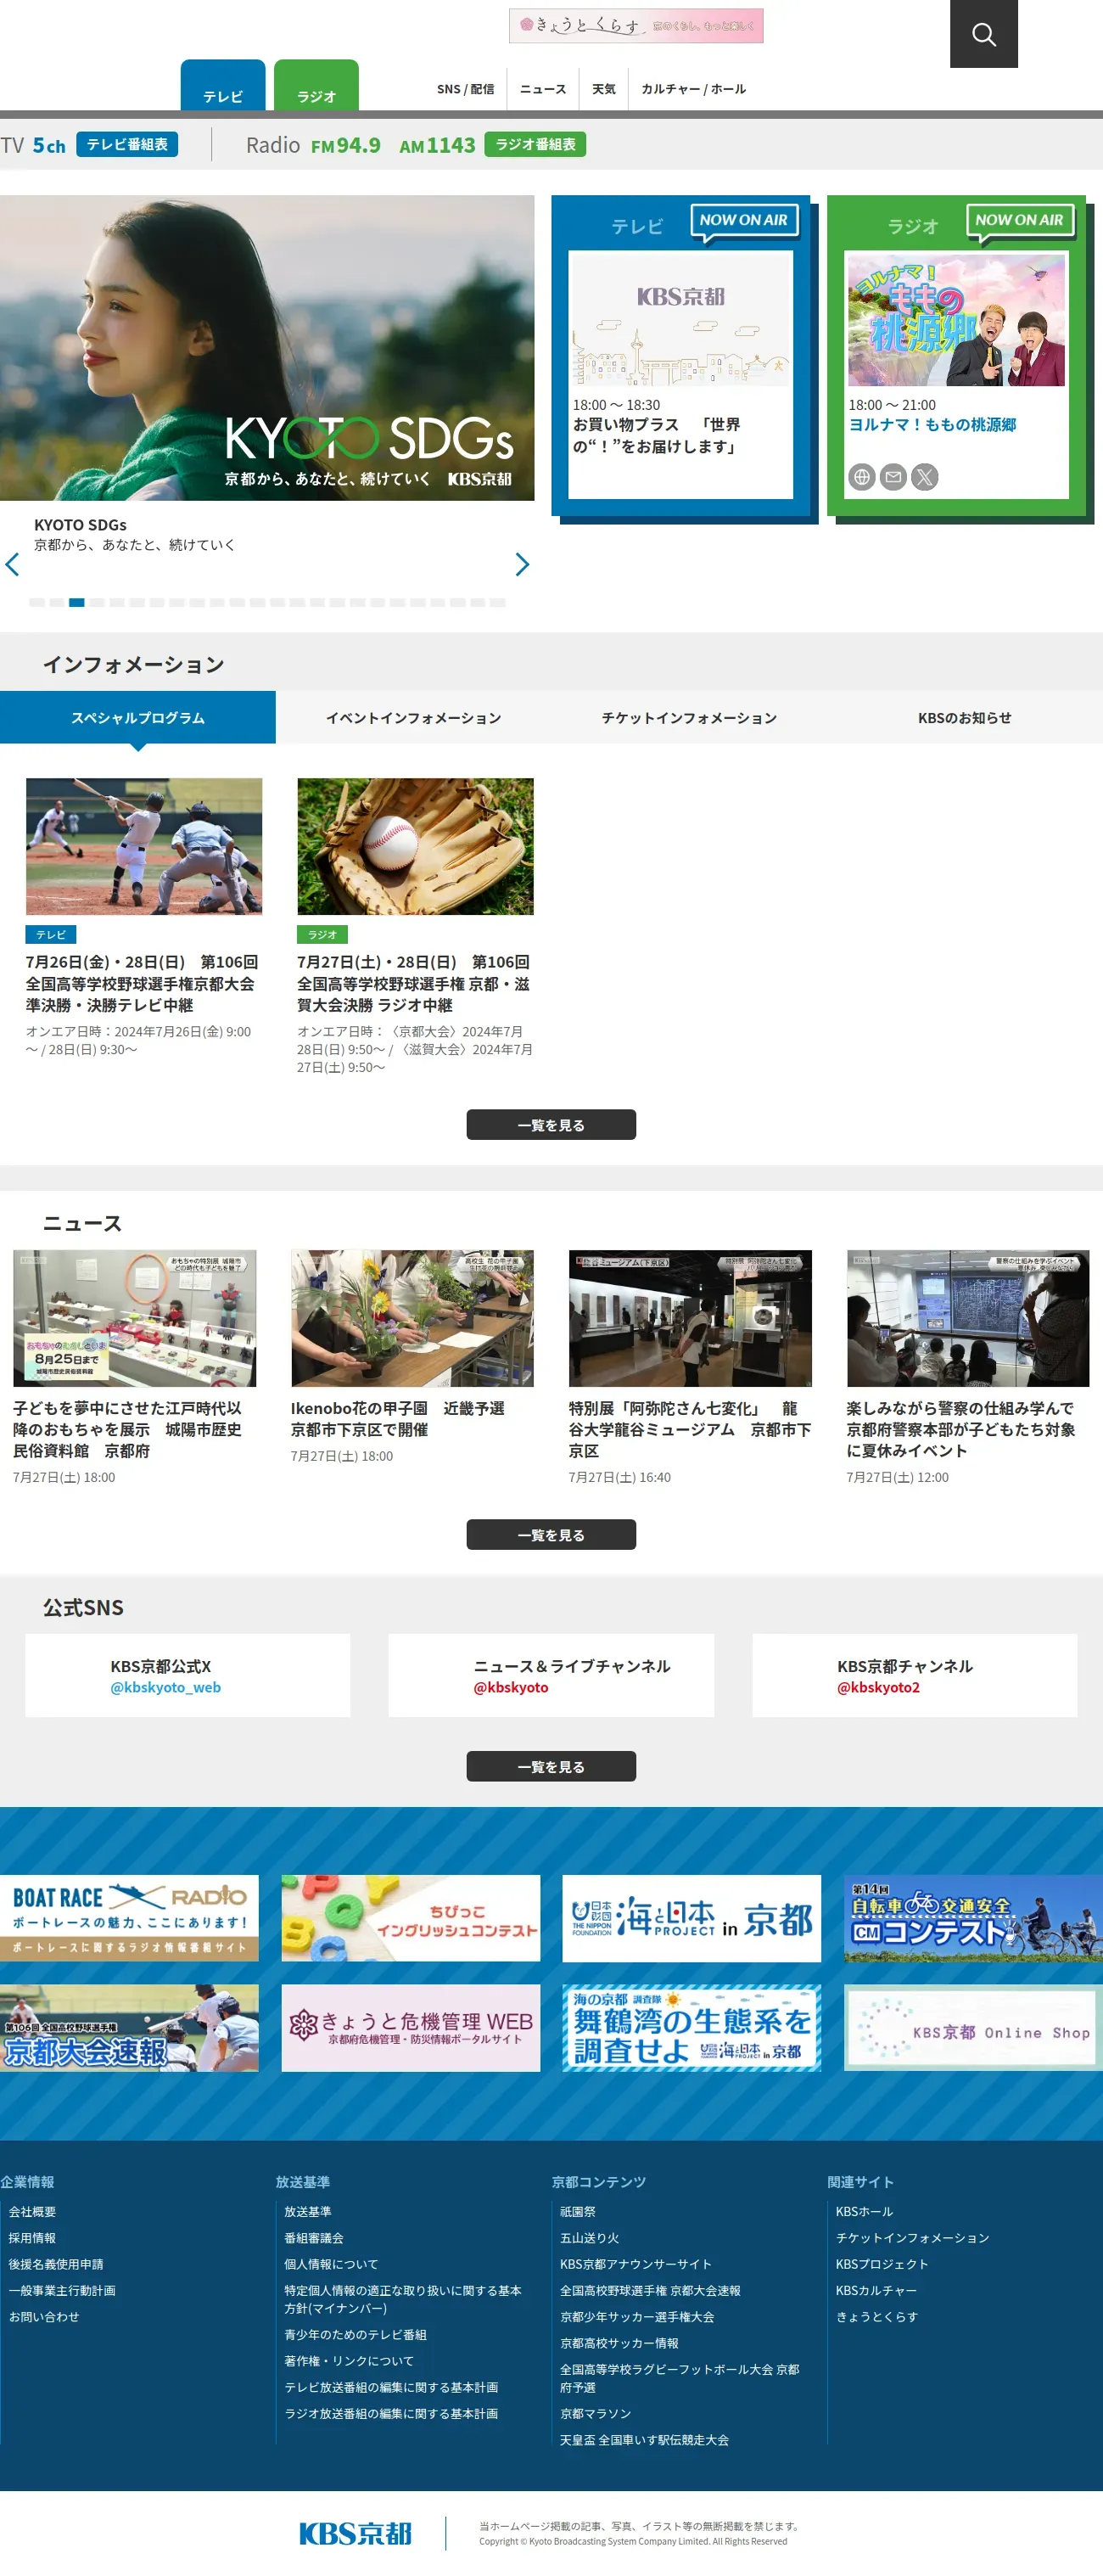Open SNS / 配信 menu

(465, 89)
